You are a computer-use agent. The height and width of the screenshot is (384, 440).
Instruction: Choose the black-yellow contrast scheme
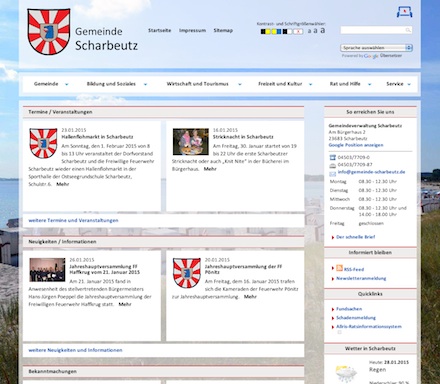coord(265,31)
